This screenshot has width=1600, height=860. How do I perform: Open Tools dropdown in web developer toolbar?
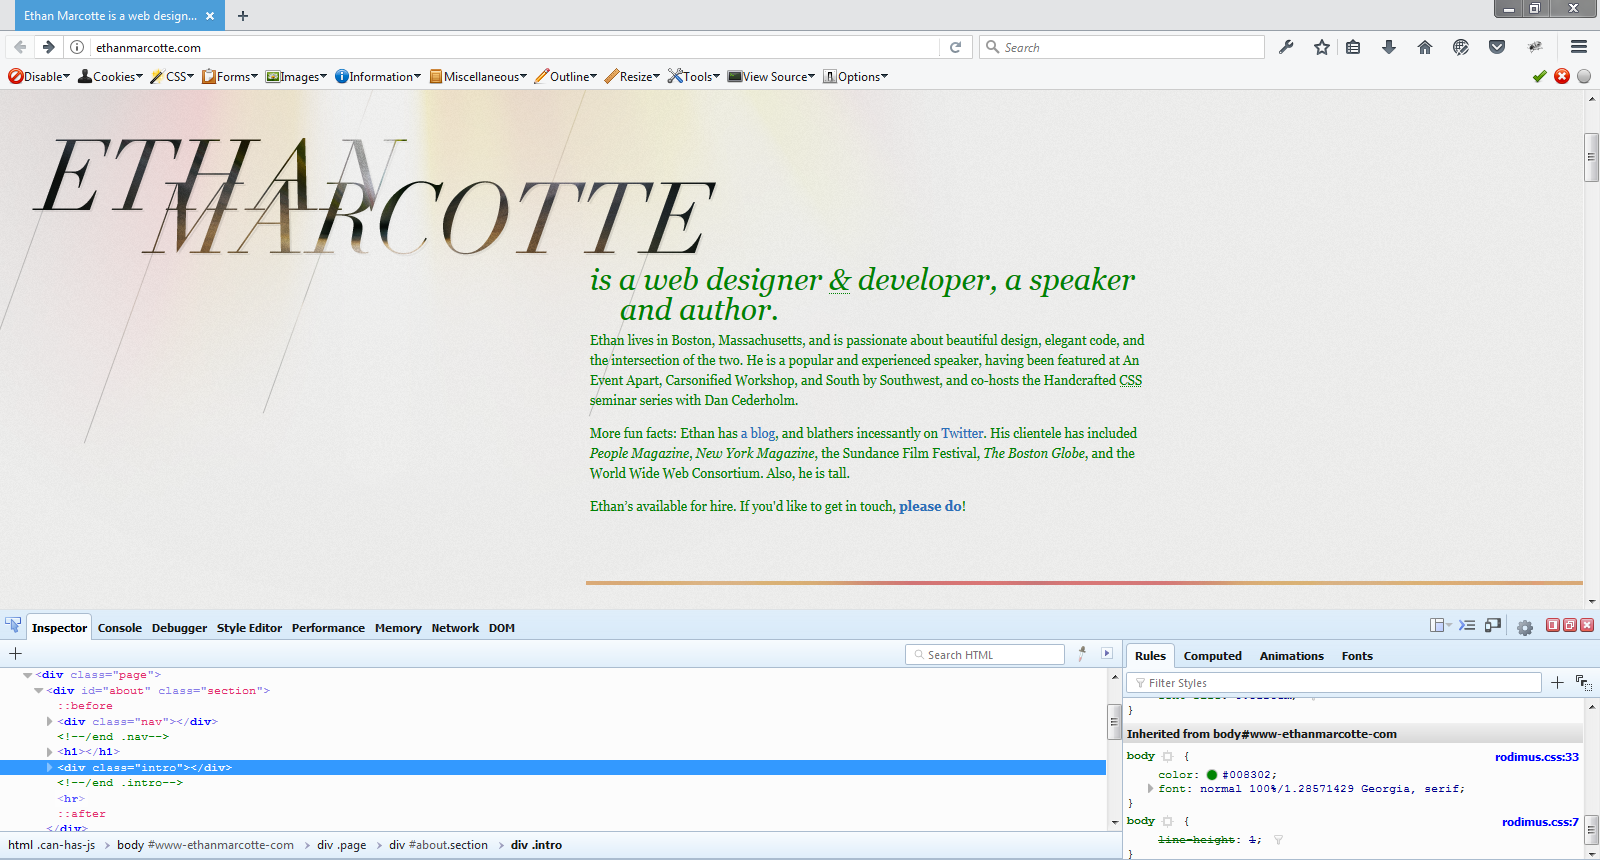[694, 76]
